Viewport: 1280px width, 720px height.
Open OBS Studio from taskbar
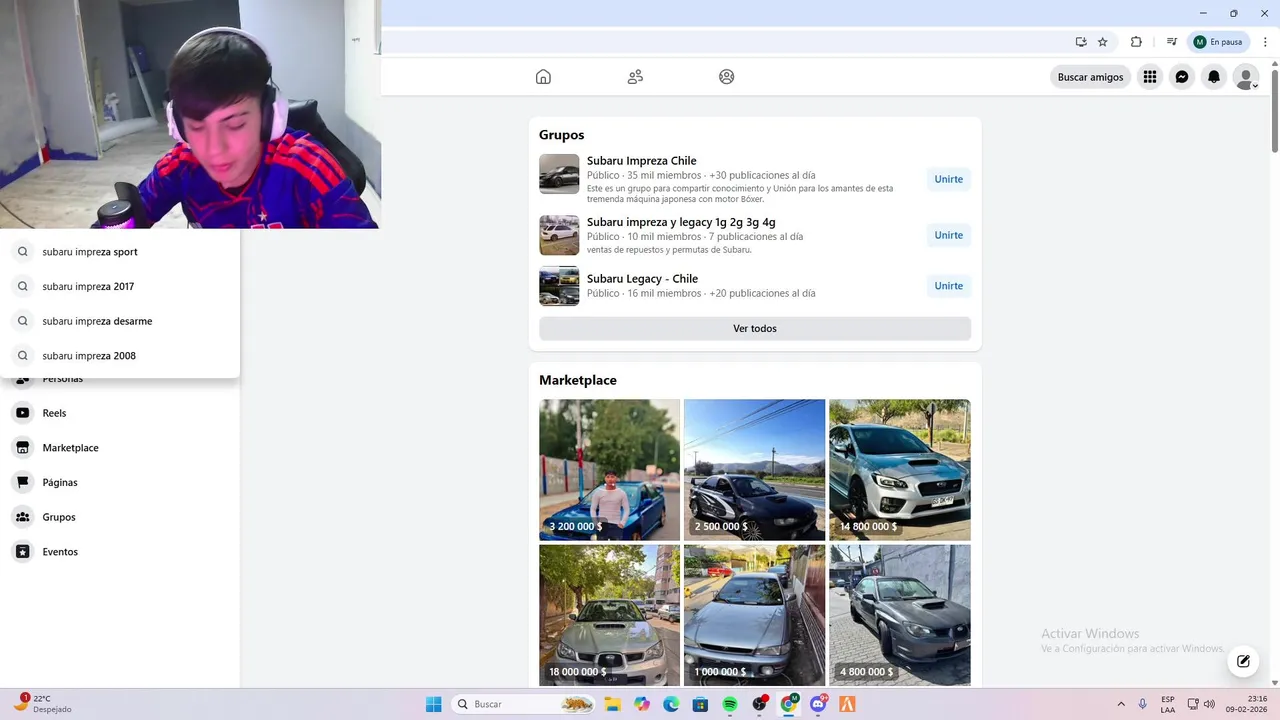click(759, 704)
